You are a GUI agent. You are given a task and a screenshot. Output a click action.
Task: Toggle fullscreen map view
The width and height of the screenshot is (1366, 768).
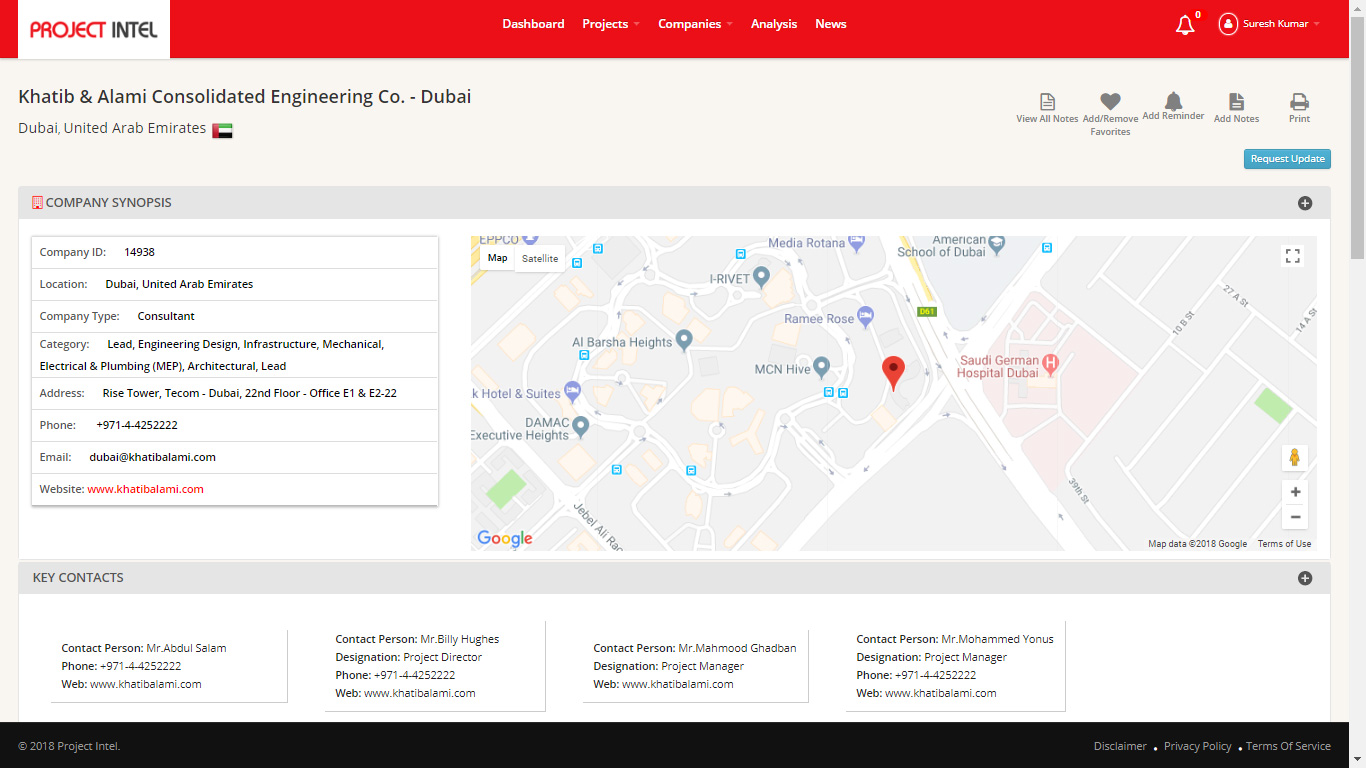(x=1293, y=256)
